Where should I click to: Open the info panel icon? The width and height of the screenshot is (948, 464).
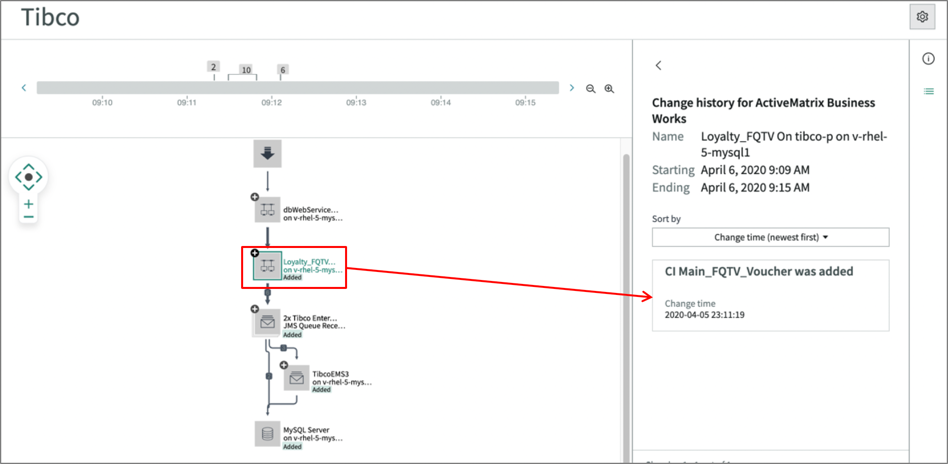pos(928,59)
